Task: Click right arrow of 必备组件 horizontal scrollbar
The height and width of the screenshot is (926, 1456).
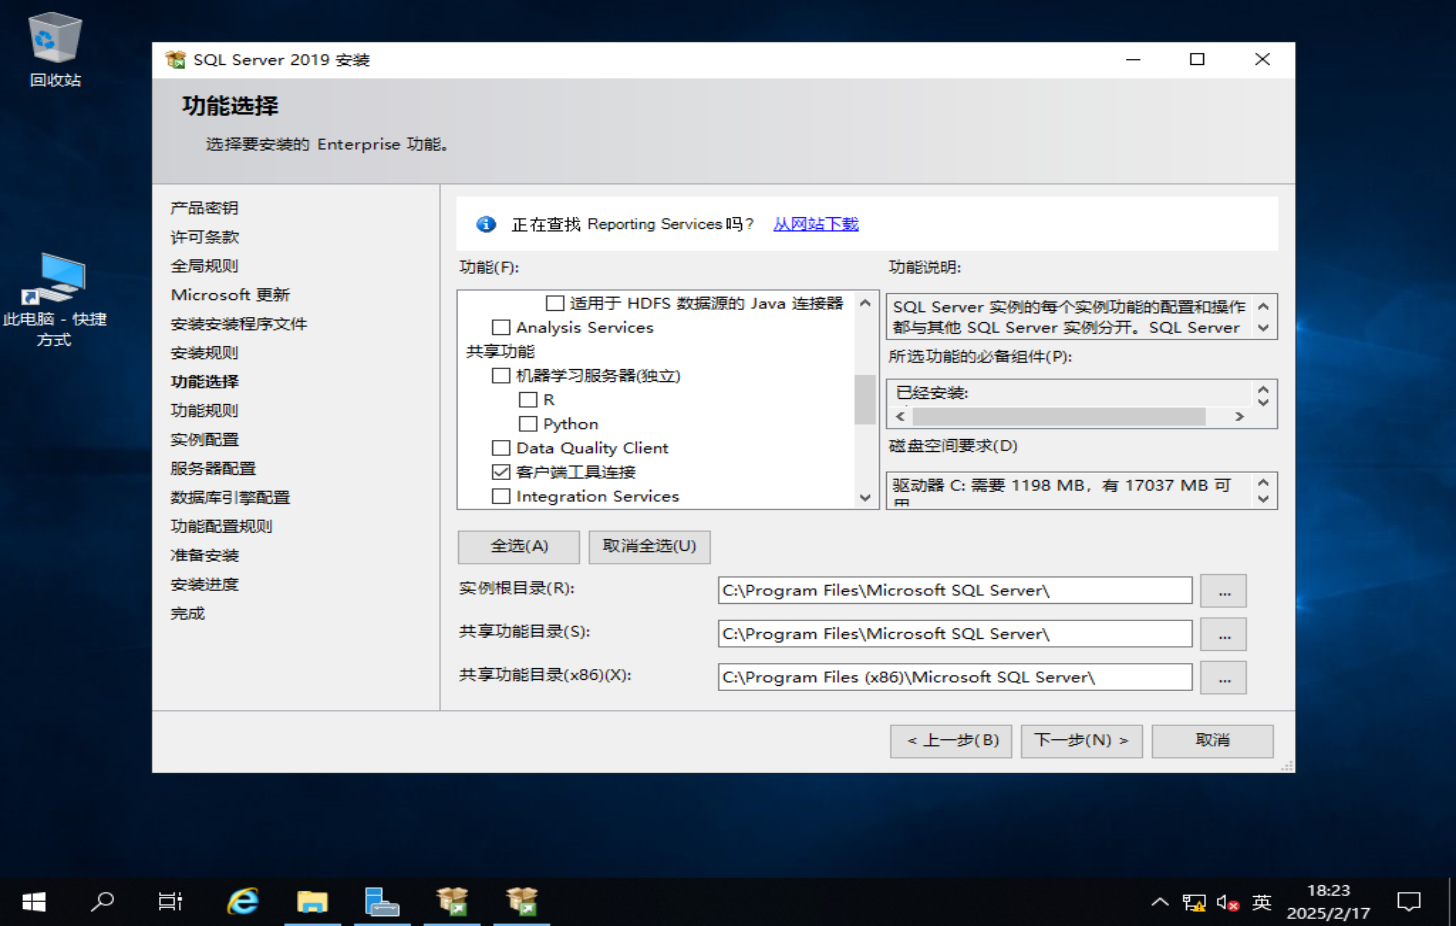Action: pos(1240,416)
